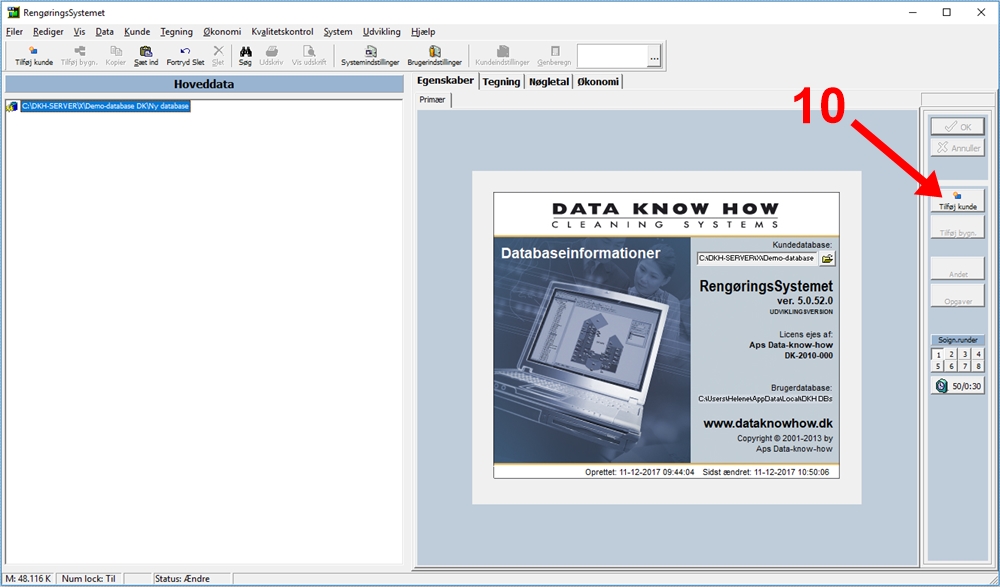
Task: Click the Andet button
Action: point(957,268)
